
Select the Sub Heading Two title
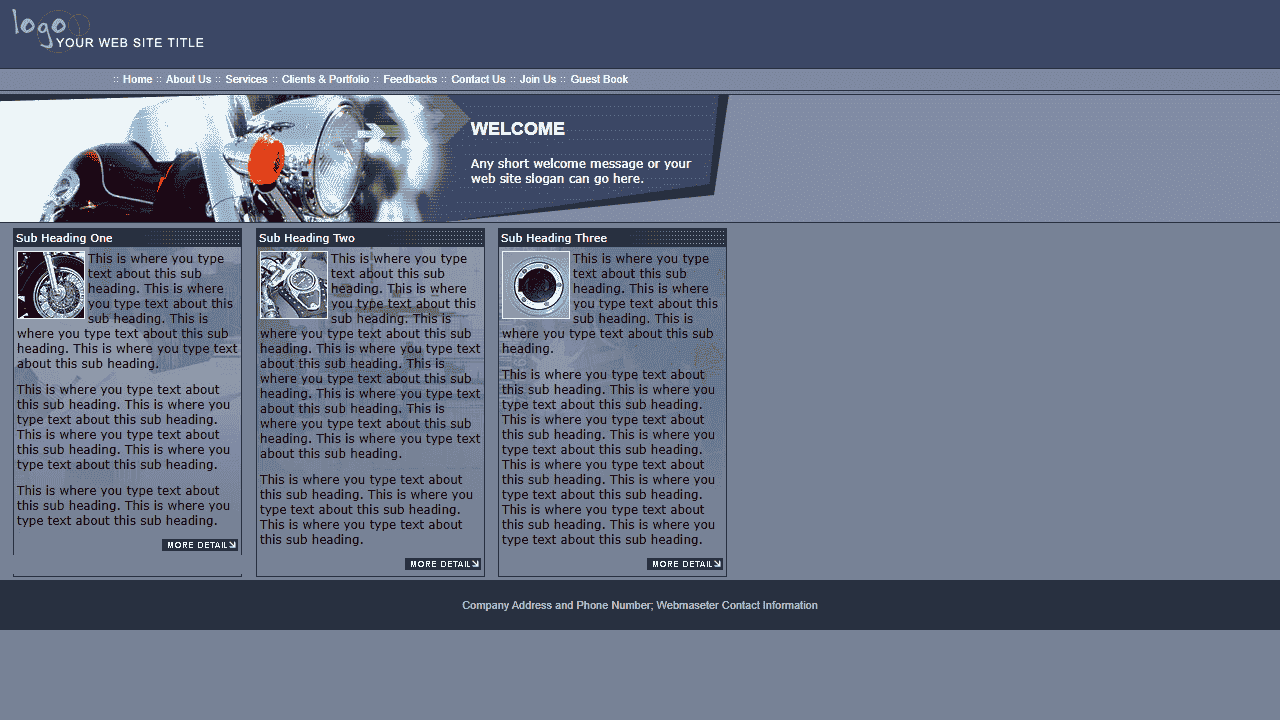pos(307,238)
